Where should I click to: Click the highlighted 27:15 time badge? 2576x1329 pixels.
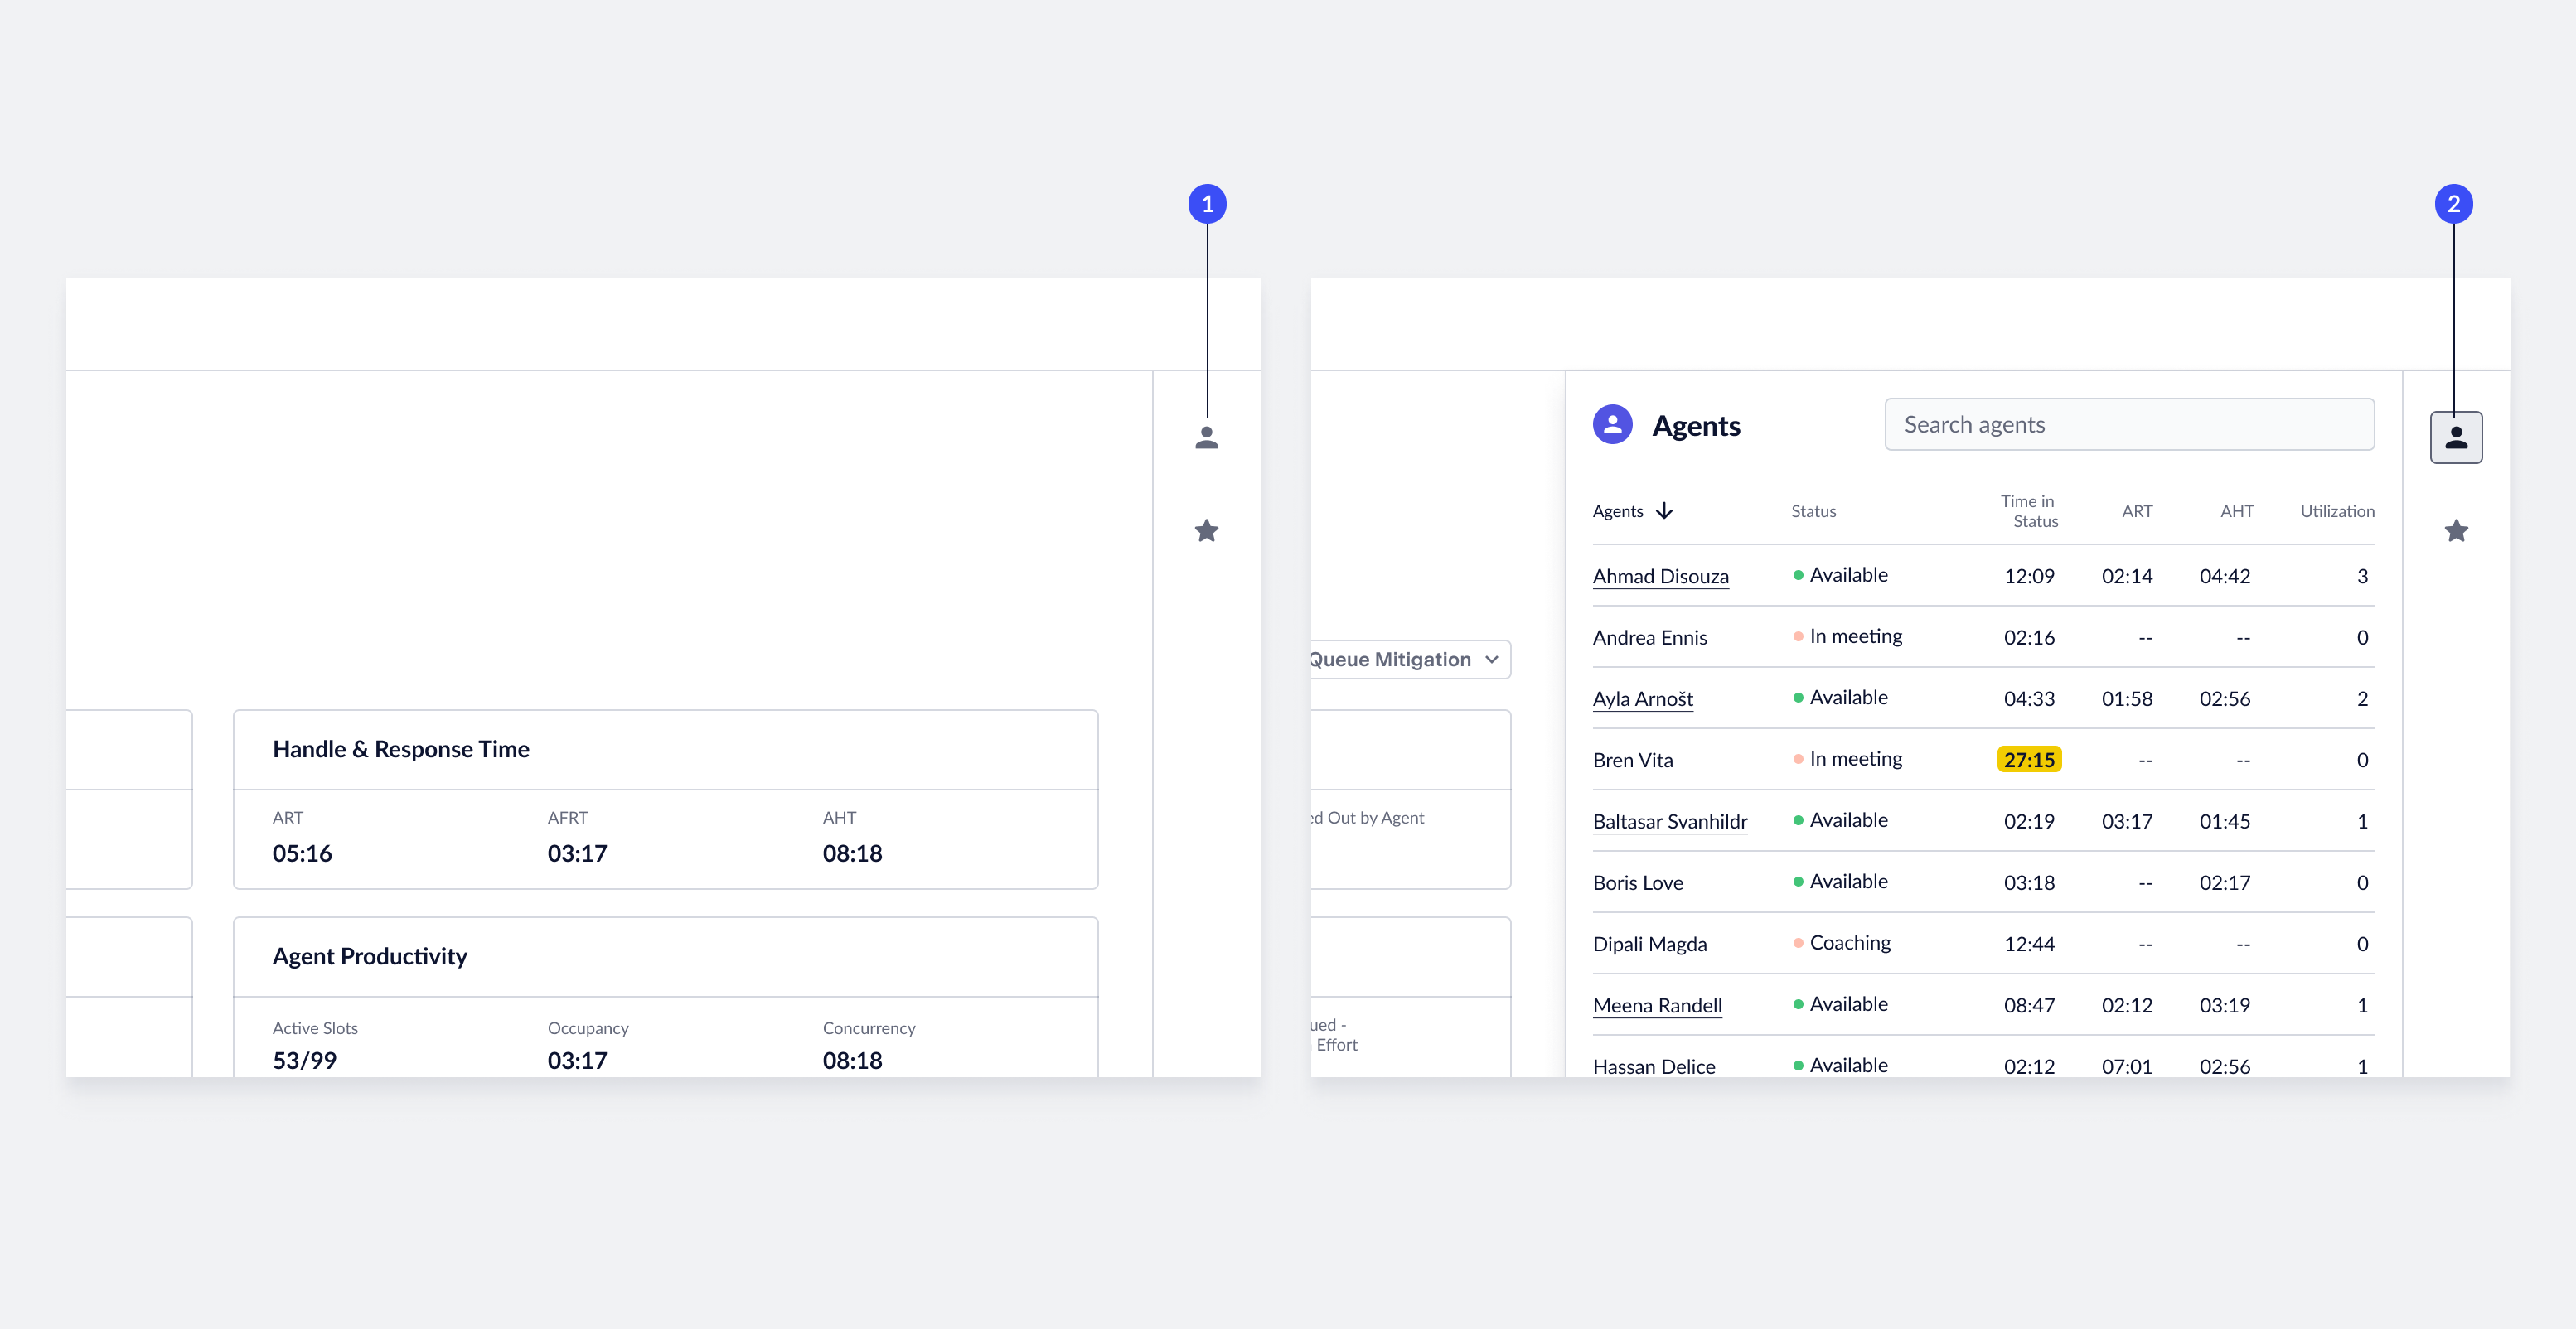(x=2028, y=760)
